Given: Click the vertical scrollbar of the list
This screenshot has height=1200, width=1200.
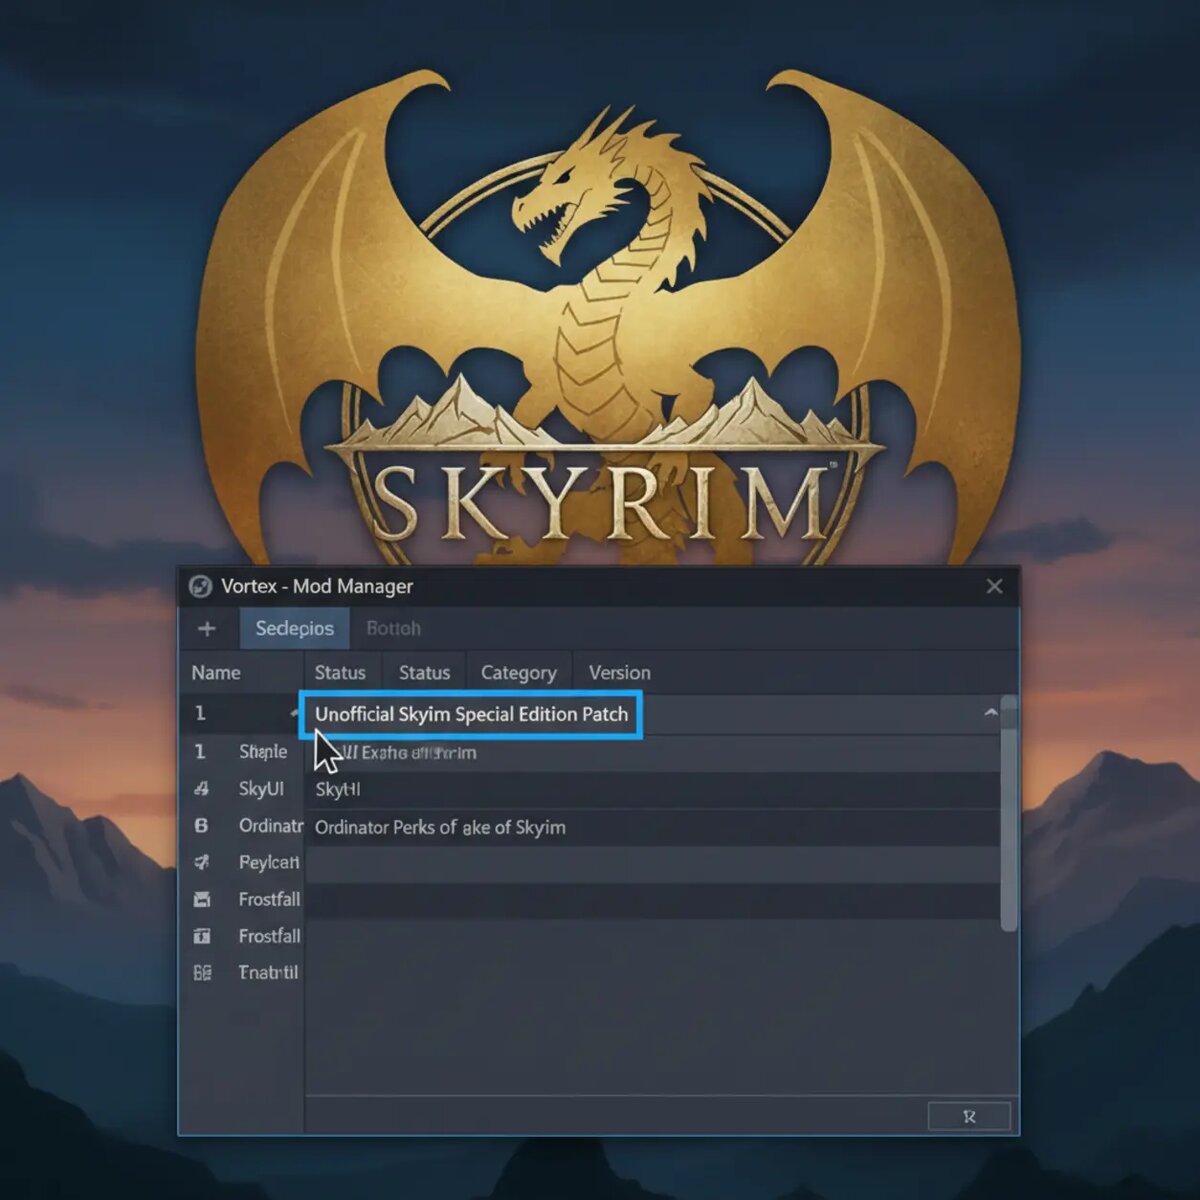Looking at the screenshot, I should click(1009, 815).
